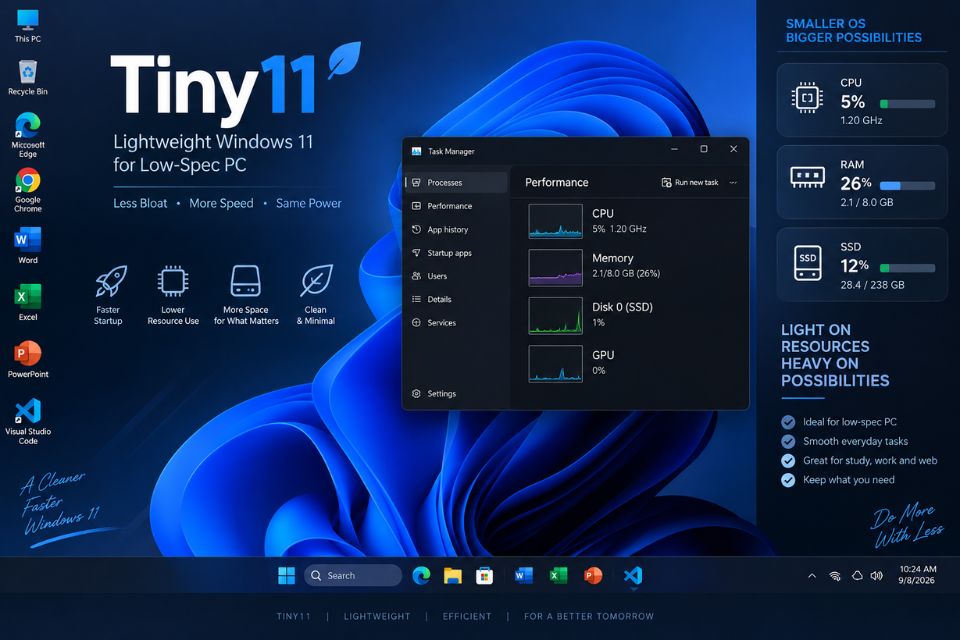The height and width of the screenshot is (640, 960).
Task: Open Excel from the taskbar
Action: click(x=558, y=576)
